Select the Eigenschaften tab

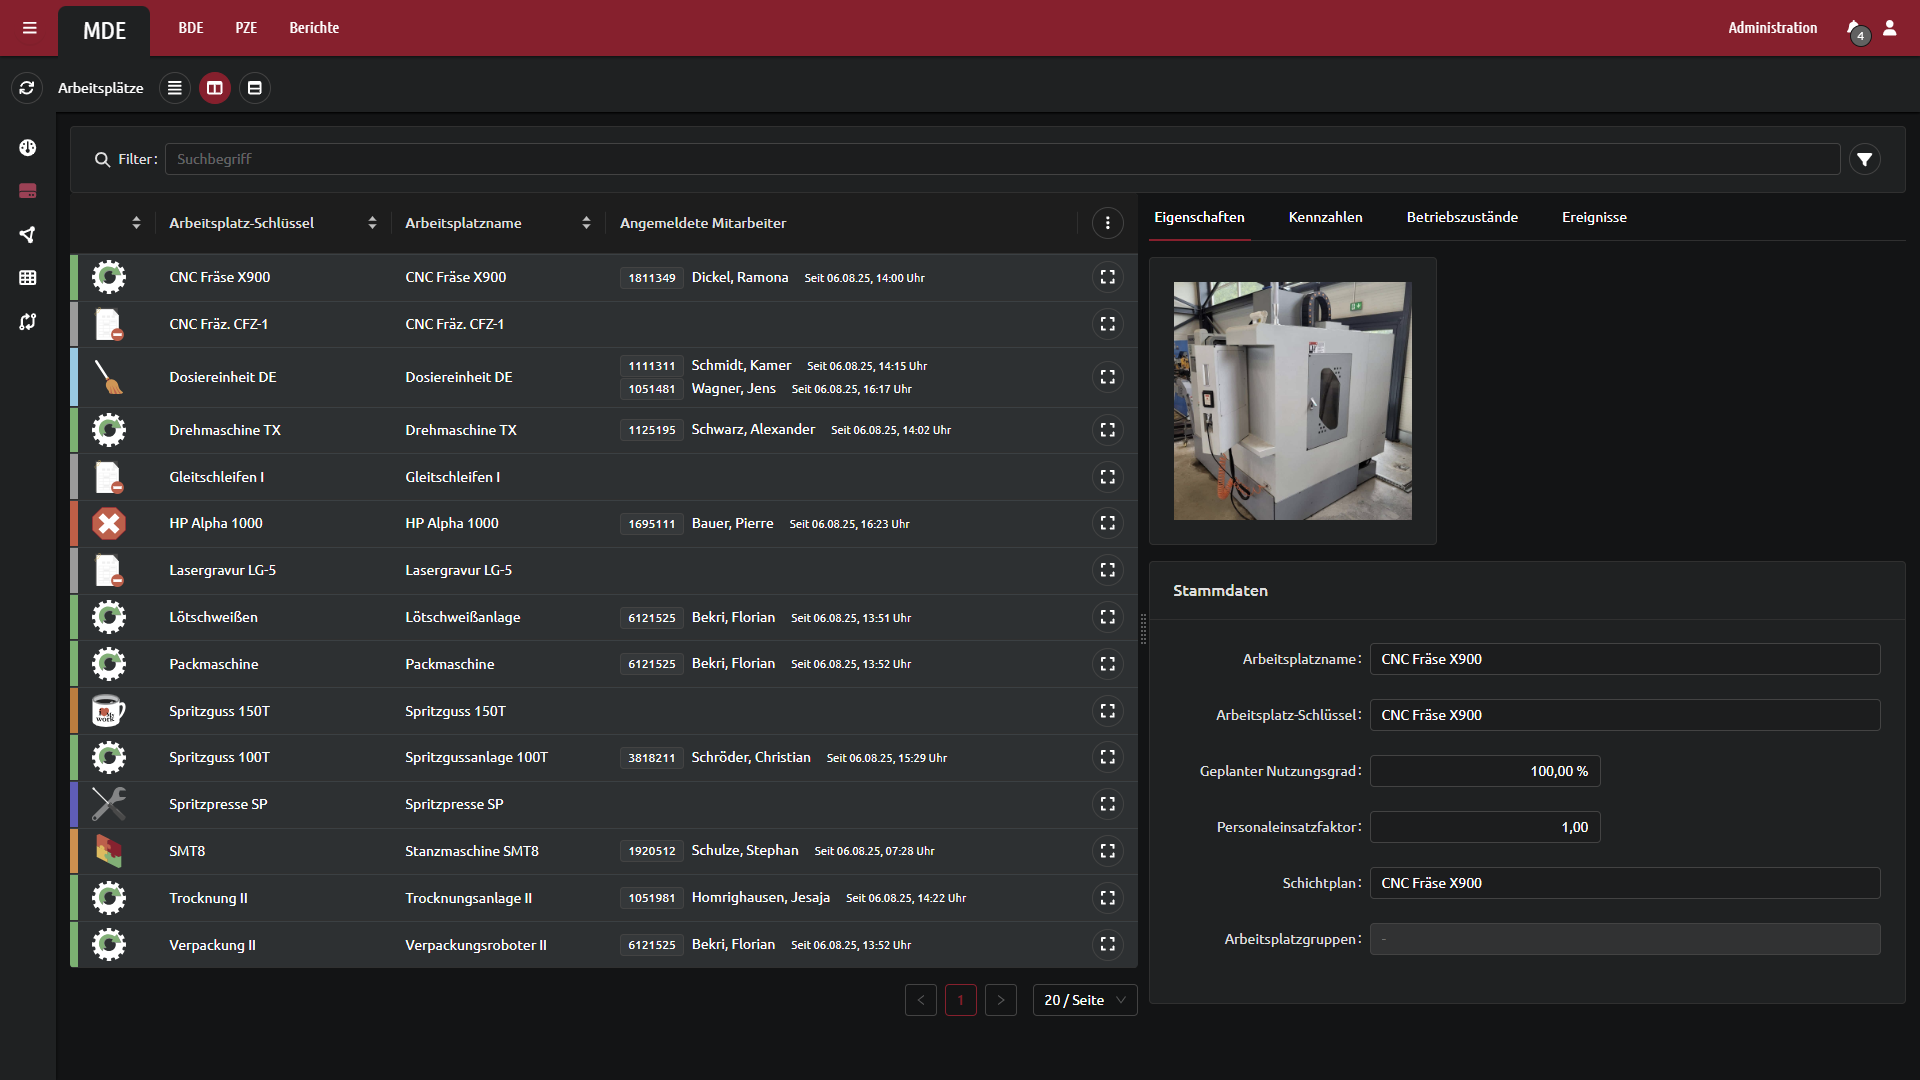tap(1199, 217)
